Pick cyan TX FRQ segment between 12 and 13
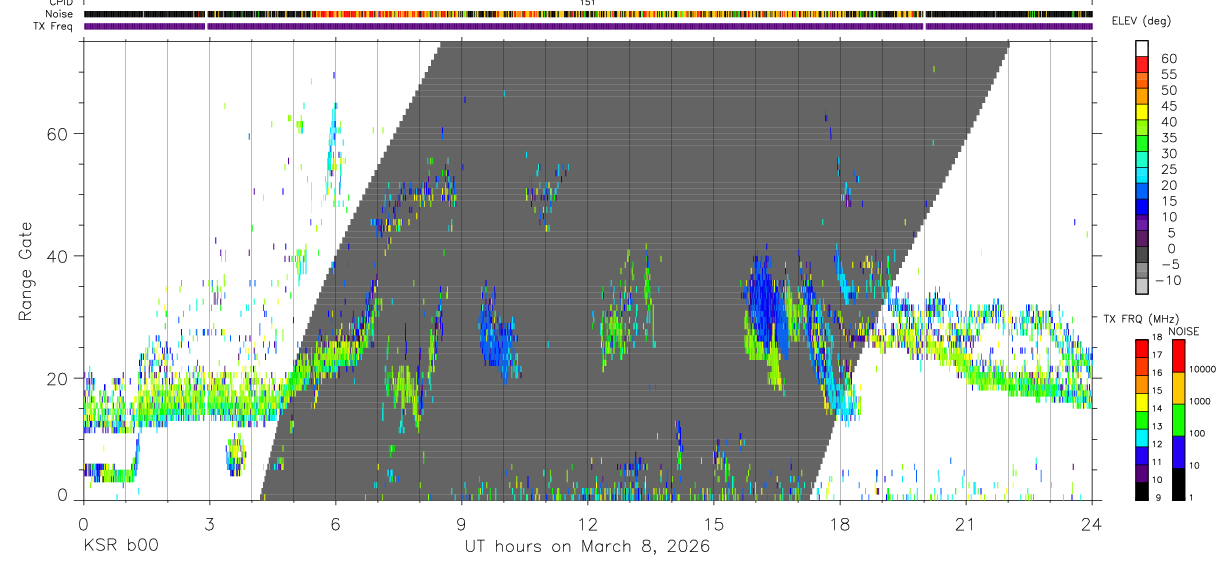Viewport: 1228px width, 567px height. pos(1142,437)
